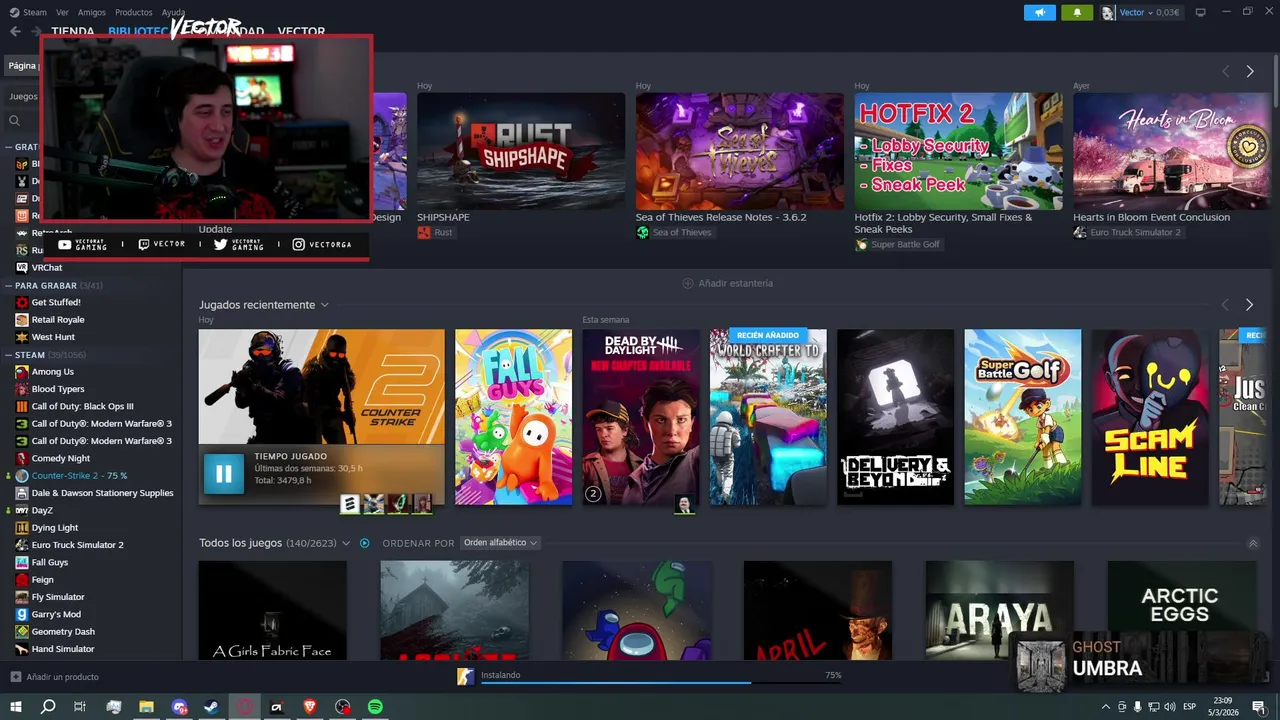The image size is (1280, 720).
Task: Select Blood Typers in sidebar
Action: [x=58, y=389]
